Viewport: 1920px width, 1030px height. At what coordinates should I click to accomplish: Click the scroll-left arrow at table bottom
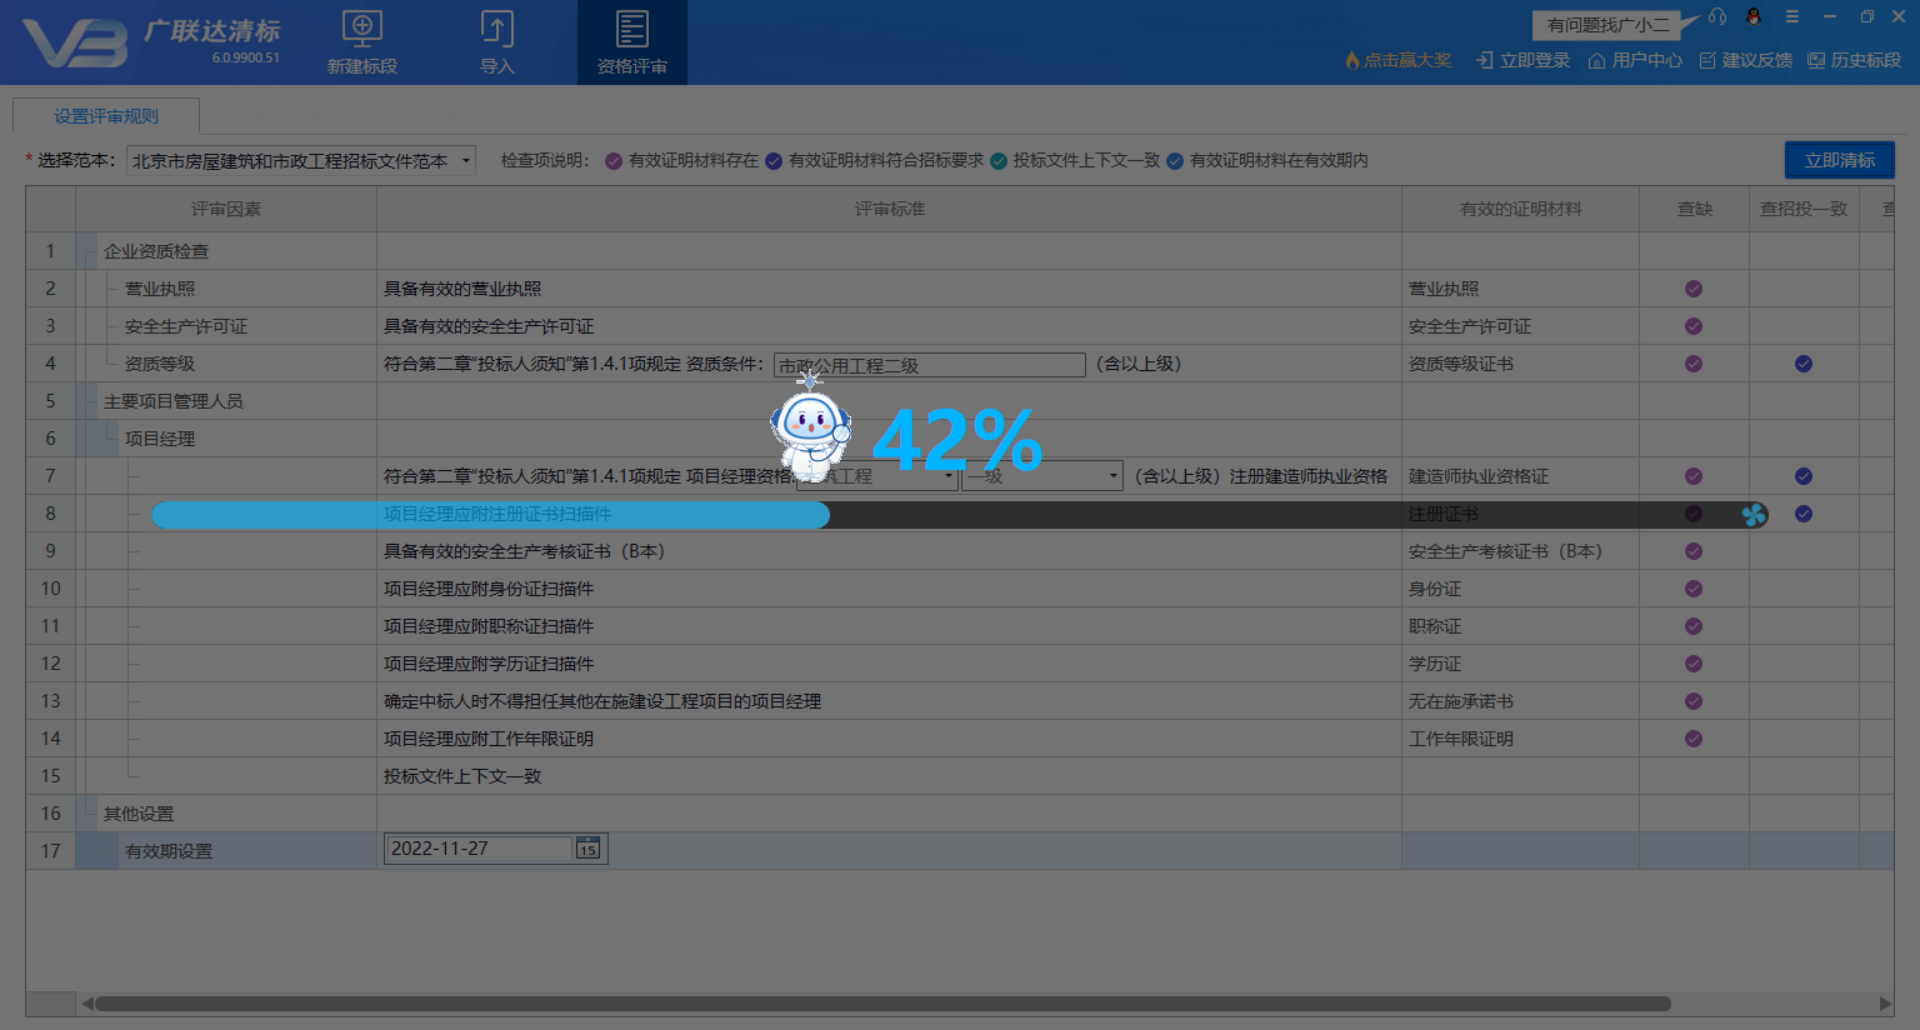[x=87, y=1003]
